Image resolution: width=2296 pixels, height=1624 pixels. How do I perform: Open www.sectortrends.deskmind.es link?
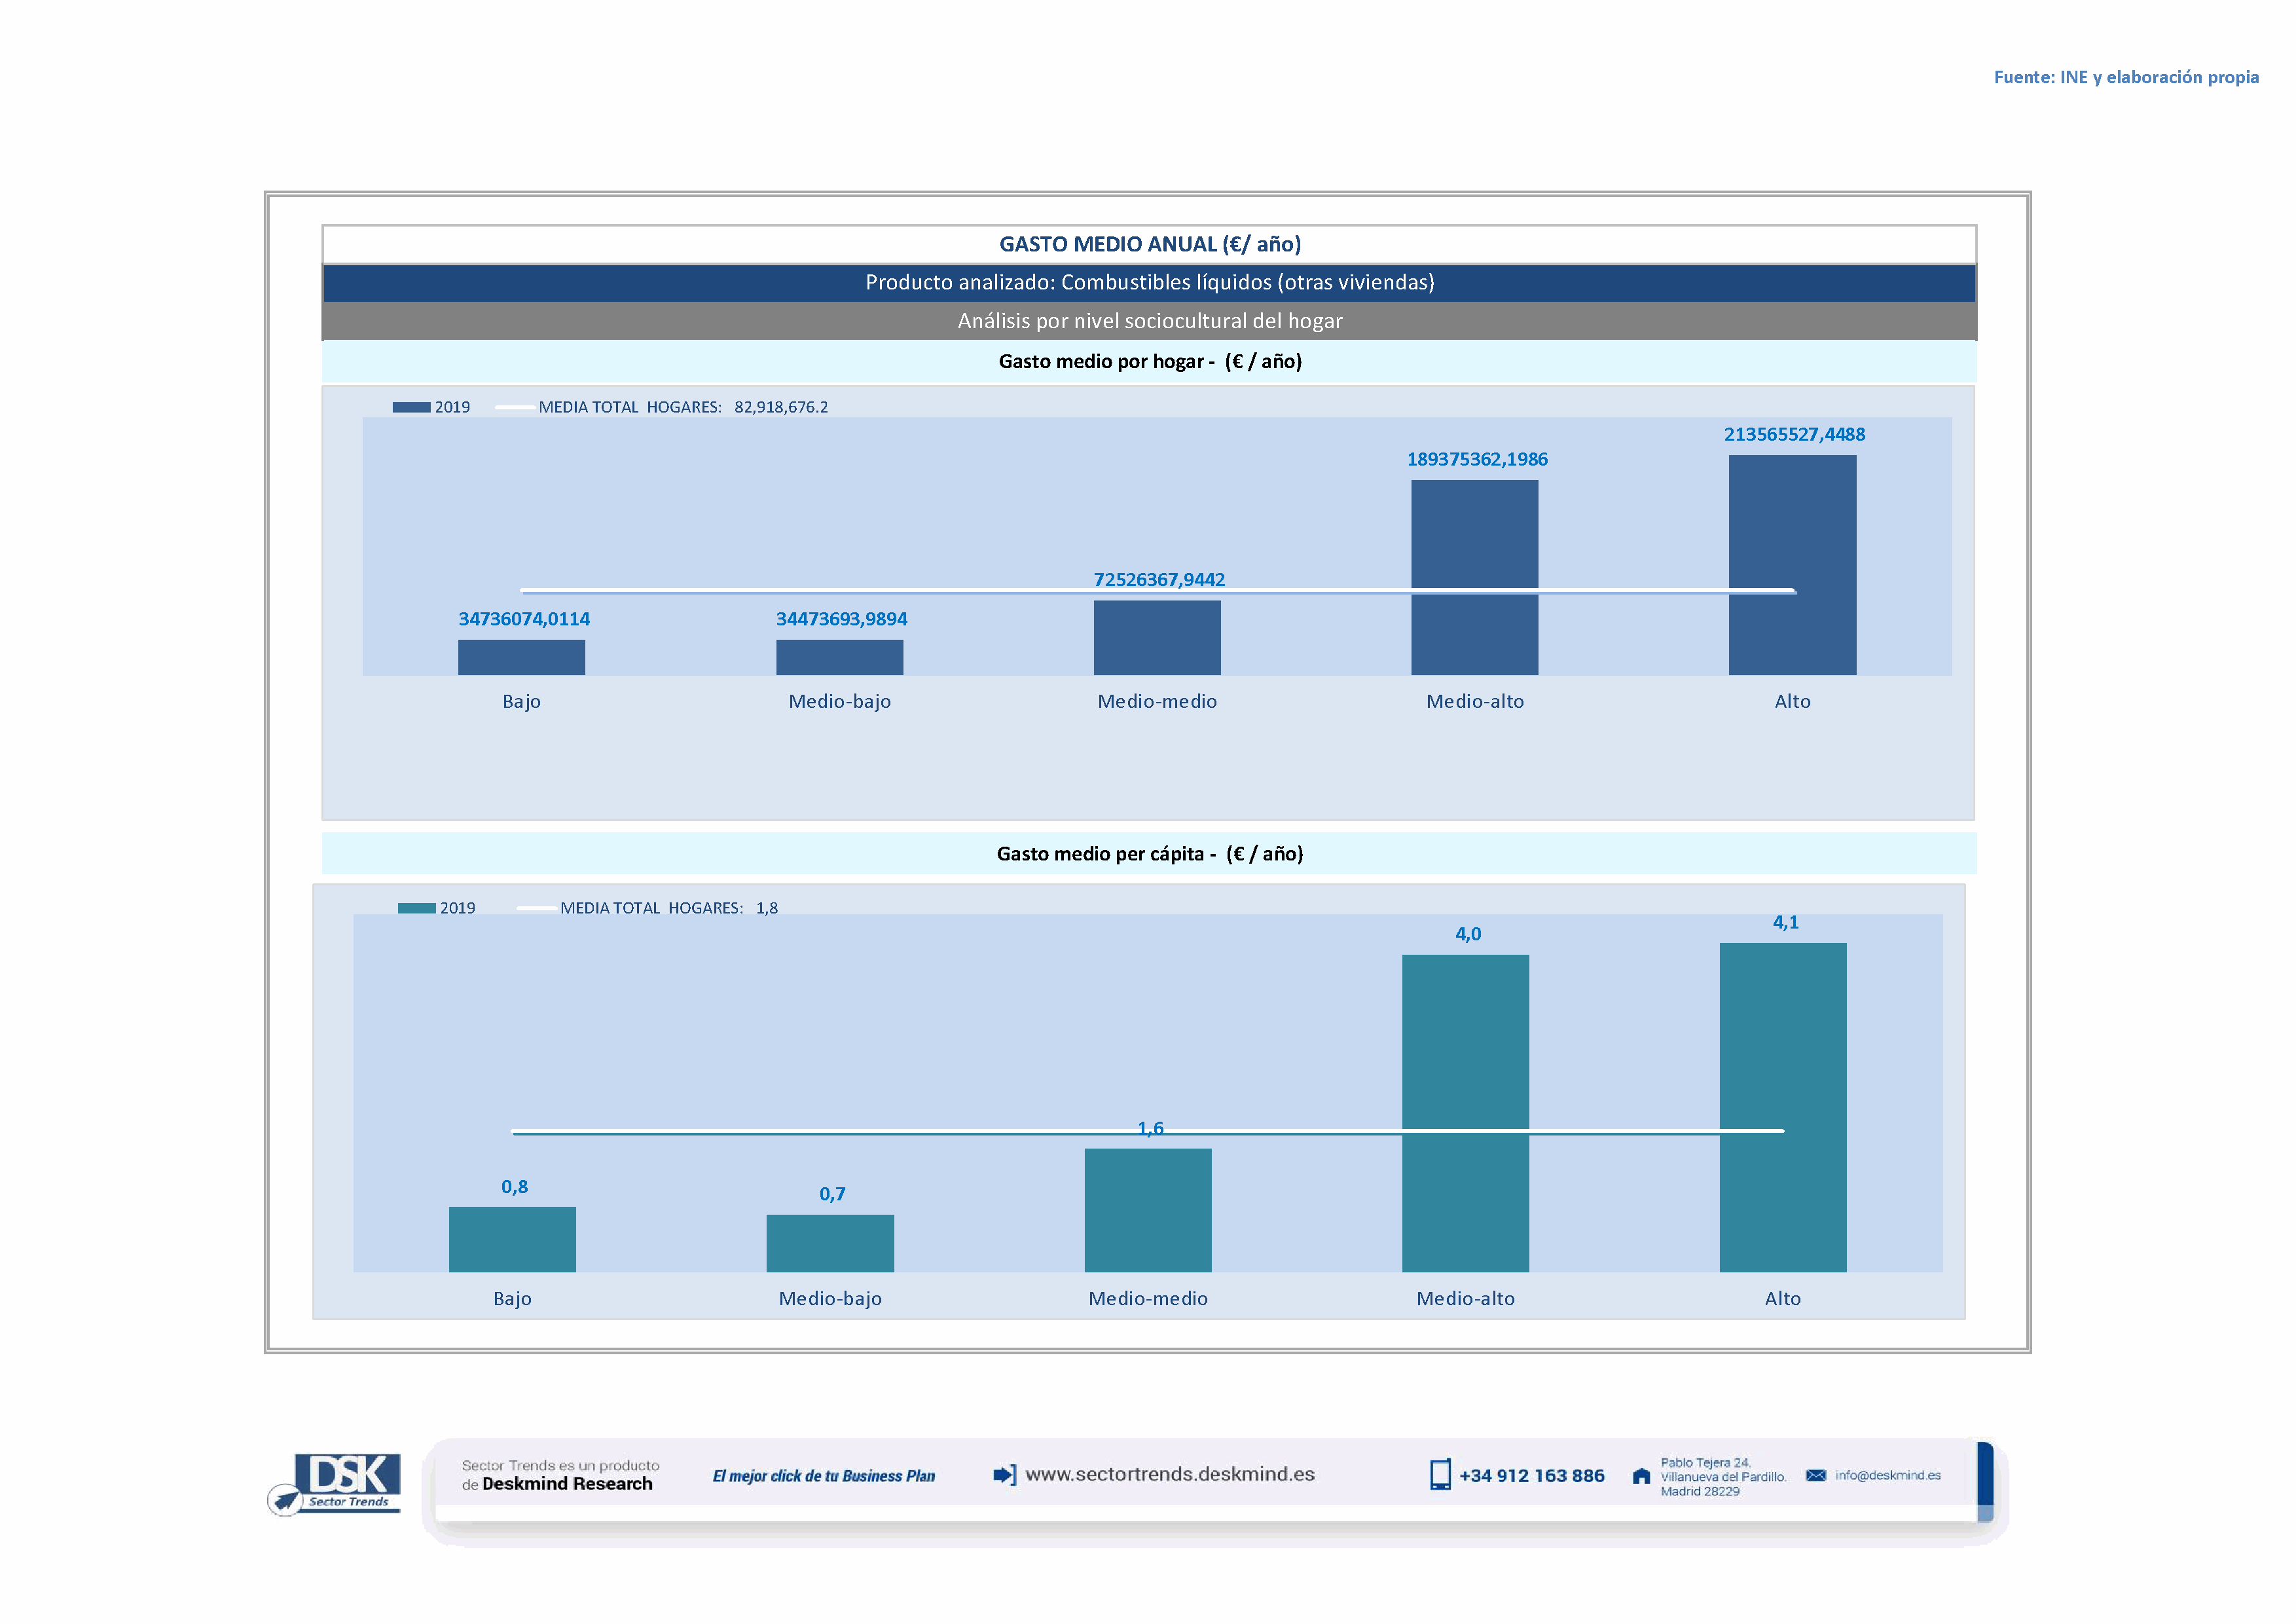click(1169, 1475)
